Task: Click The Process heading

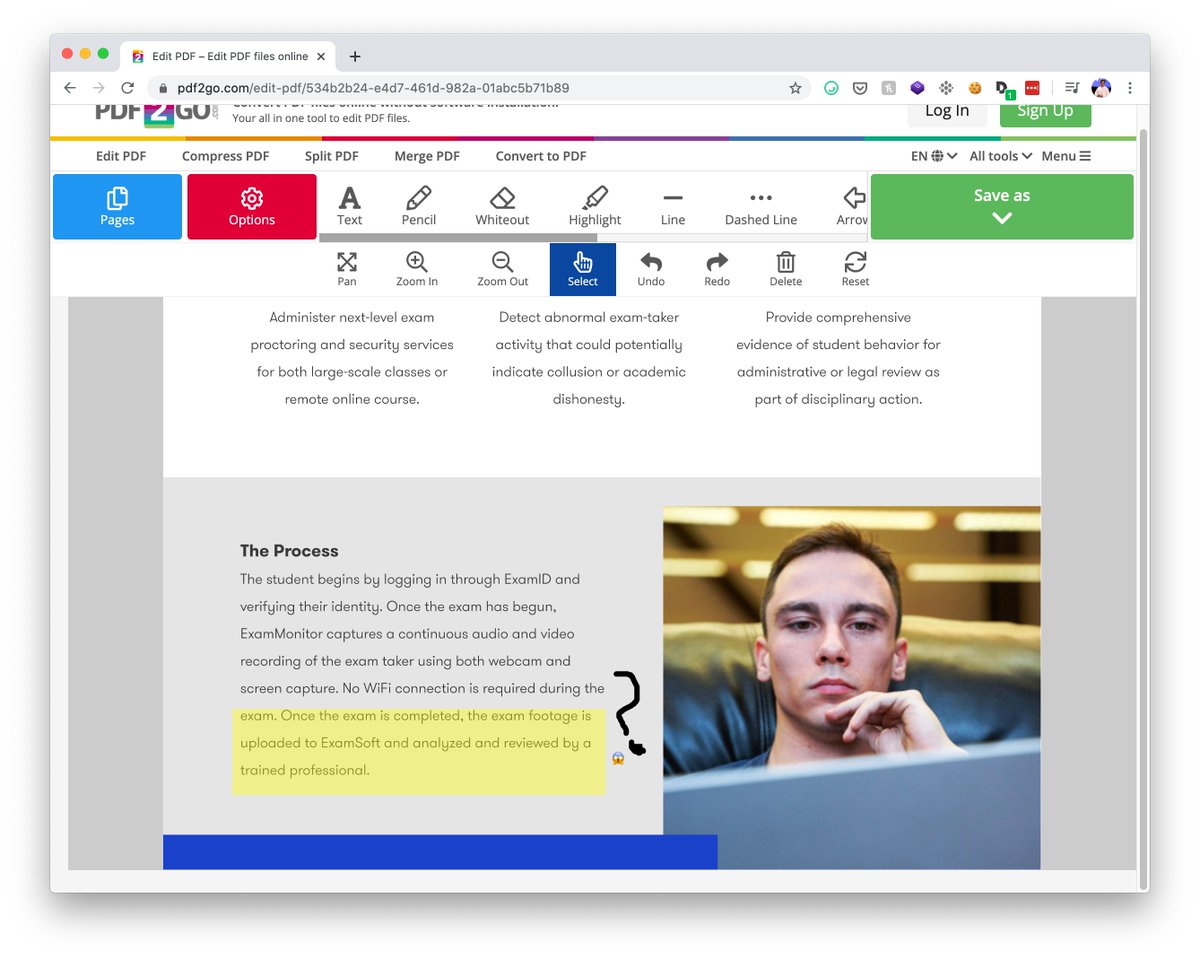Action: (x=289, y=551)
